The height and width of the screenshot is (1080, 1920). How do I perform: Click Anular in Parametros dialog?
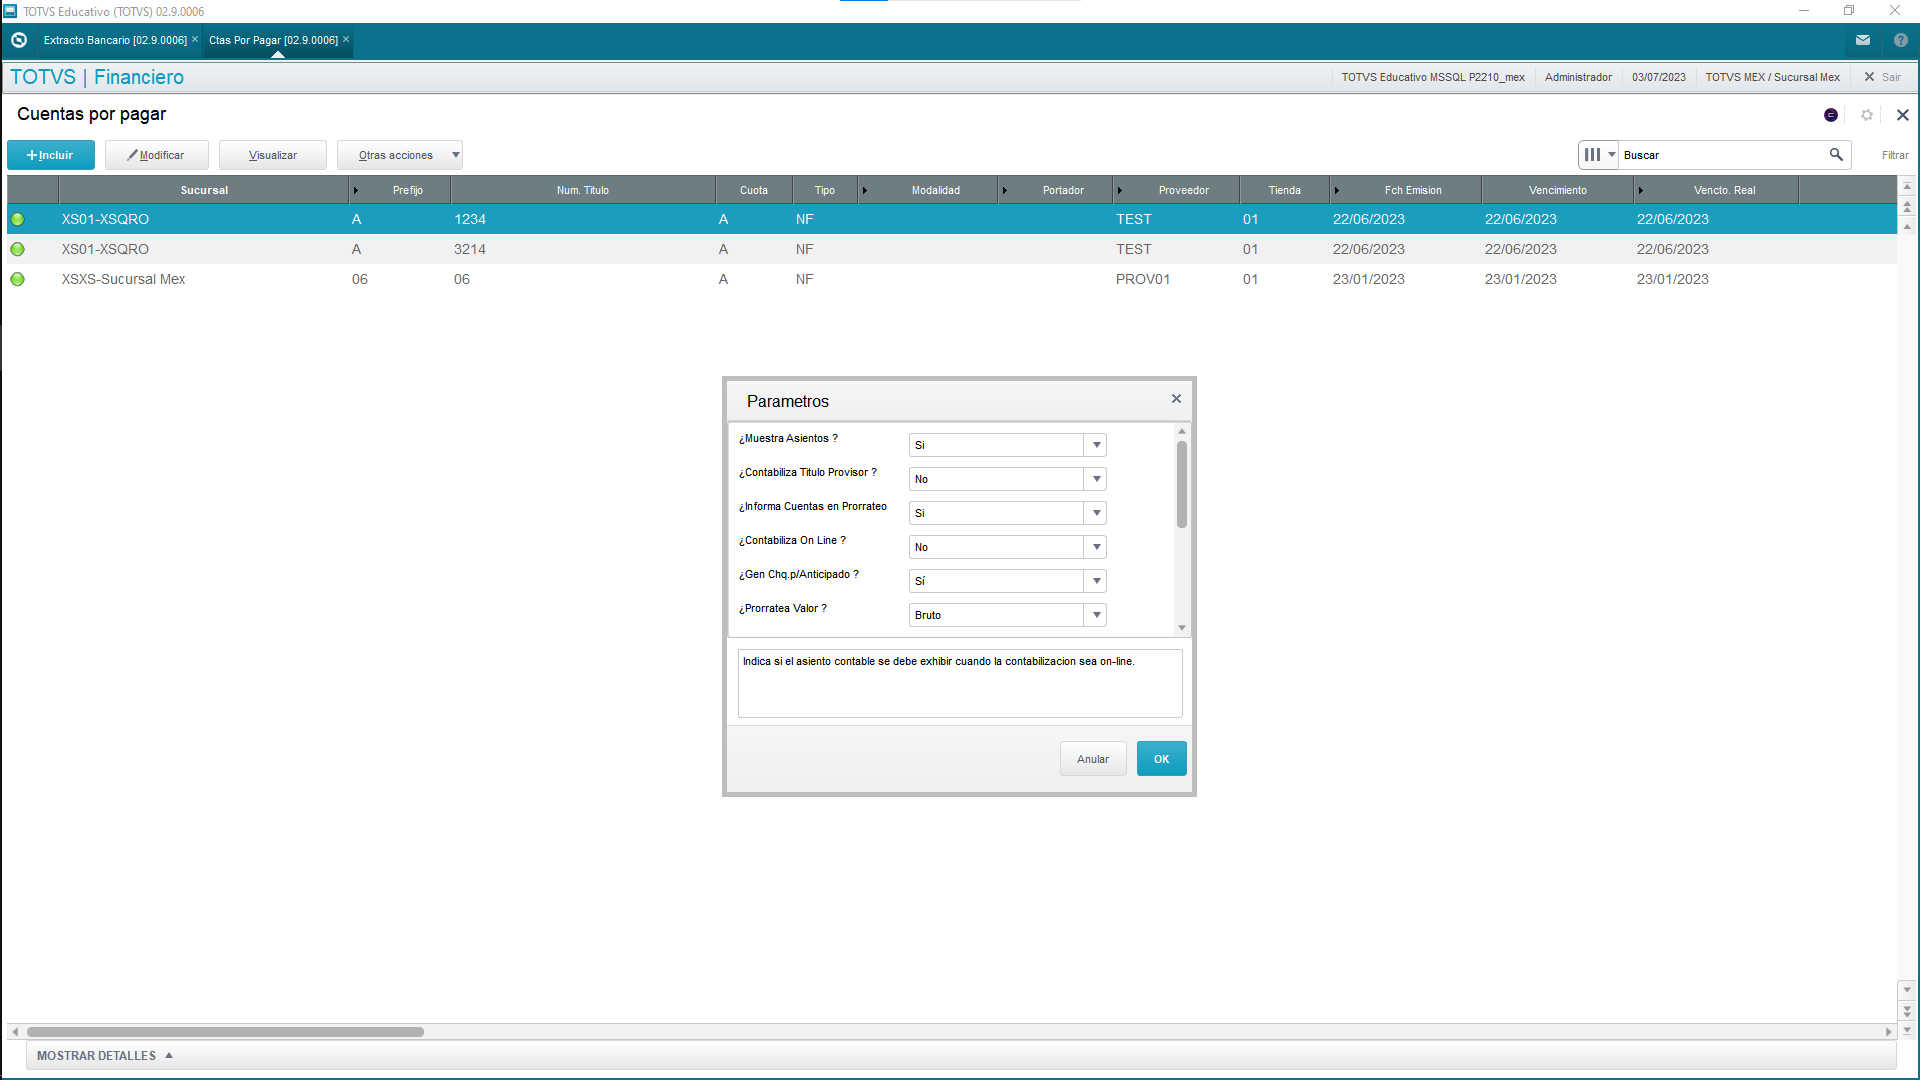(x=1093, y=759)
